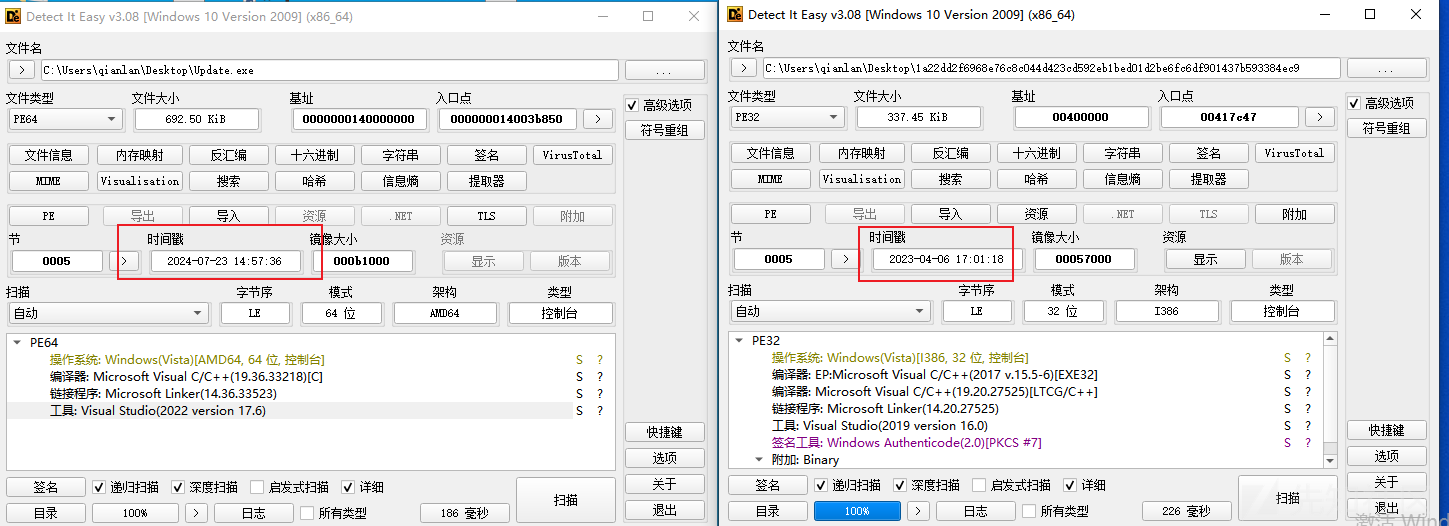Enable 所有类型 in right window
The image size is (1449, 526).
[1029, 511]
